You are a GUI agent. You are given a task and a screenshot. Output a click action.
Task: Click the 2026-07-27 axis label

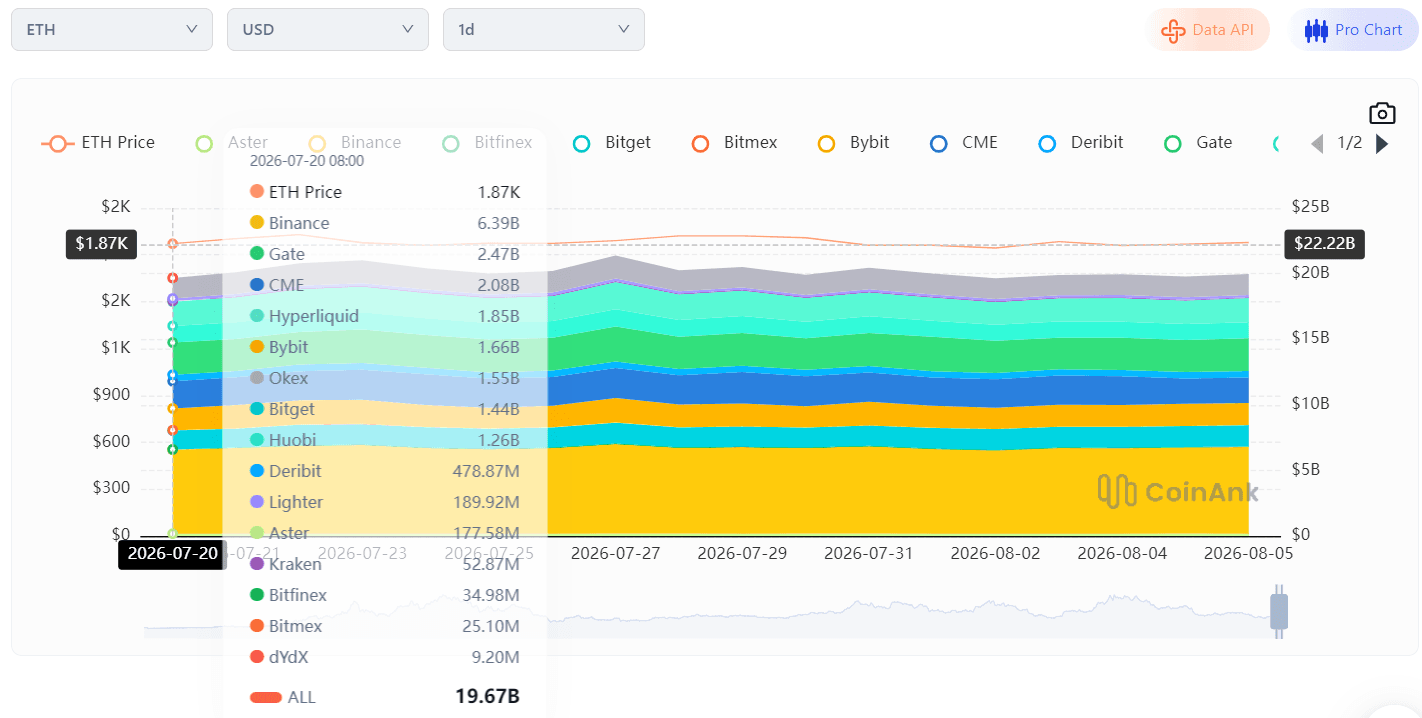615,553
